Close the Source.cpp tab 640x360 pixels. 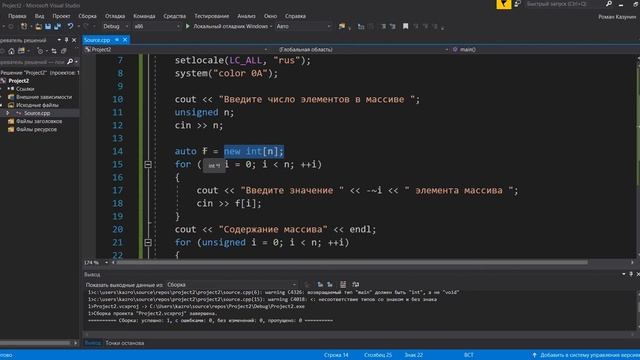tap(125, 40)
